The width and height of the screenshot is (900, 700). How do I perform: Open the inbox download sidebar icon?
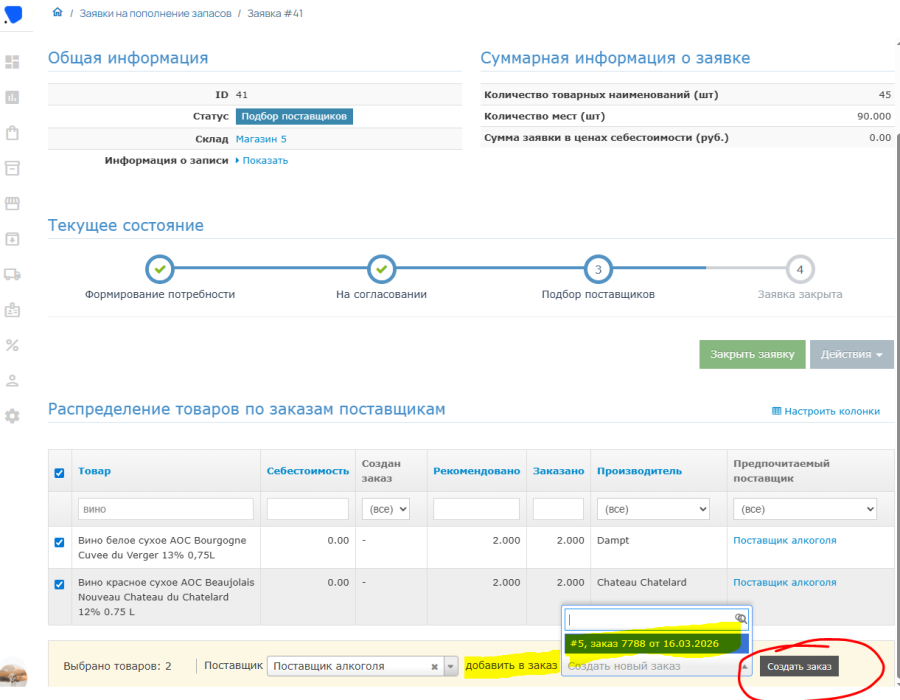pos(12,239)
